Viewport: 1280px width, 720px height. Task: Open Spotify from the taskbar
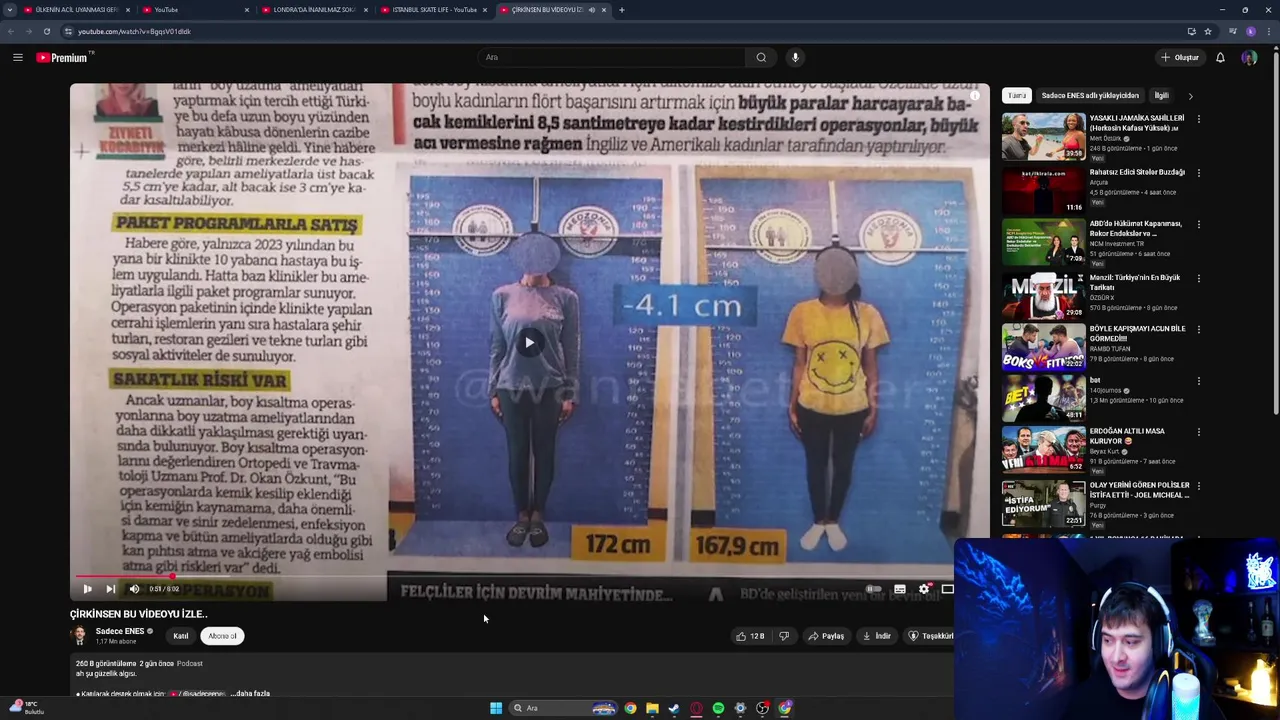tap(718, 708)
